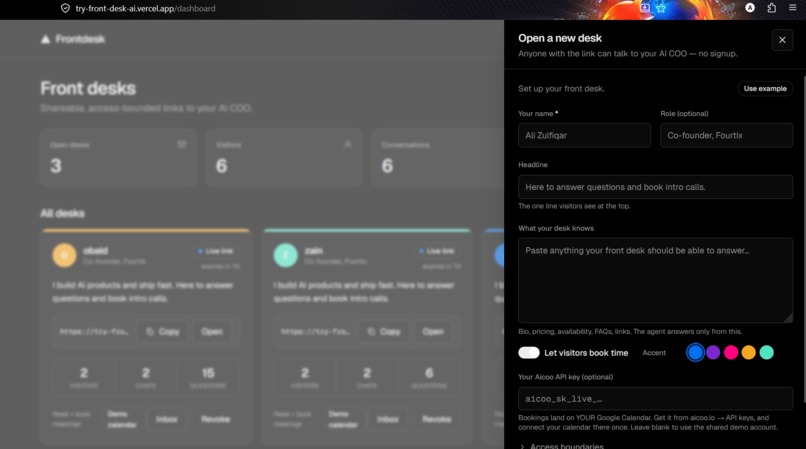Select the Role (optional) input field
Screen dimensions: 806x449
coord(726,135)
